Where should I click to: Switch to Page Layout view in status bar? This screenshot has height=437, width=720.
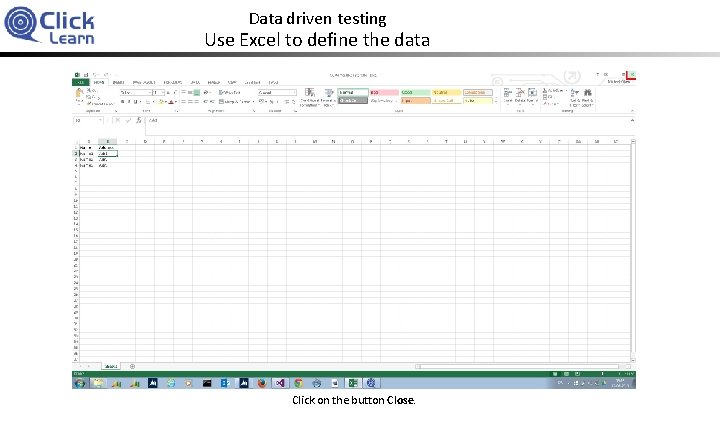coord(567,374)
